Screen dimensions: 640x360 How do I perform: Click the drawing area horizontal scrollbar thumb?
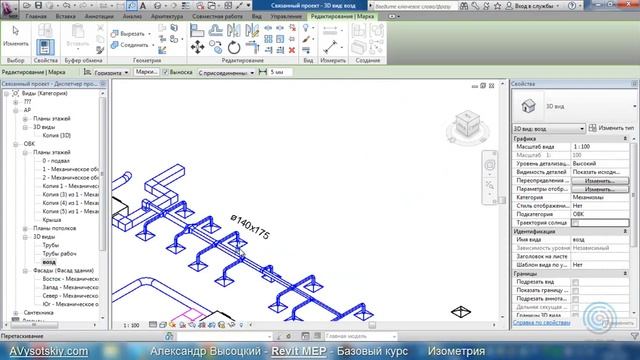click(372, 325)
